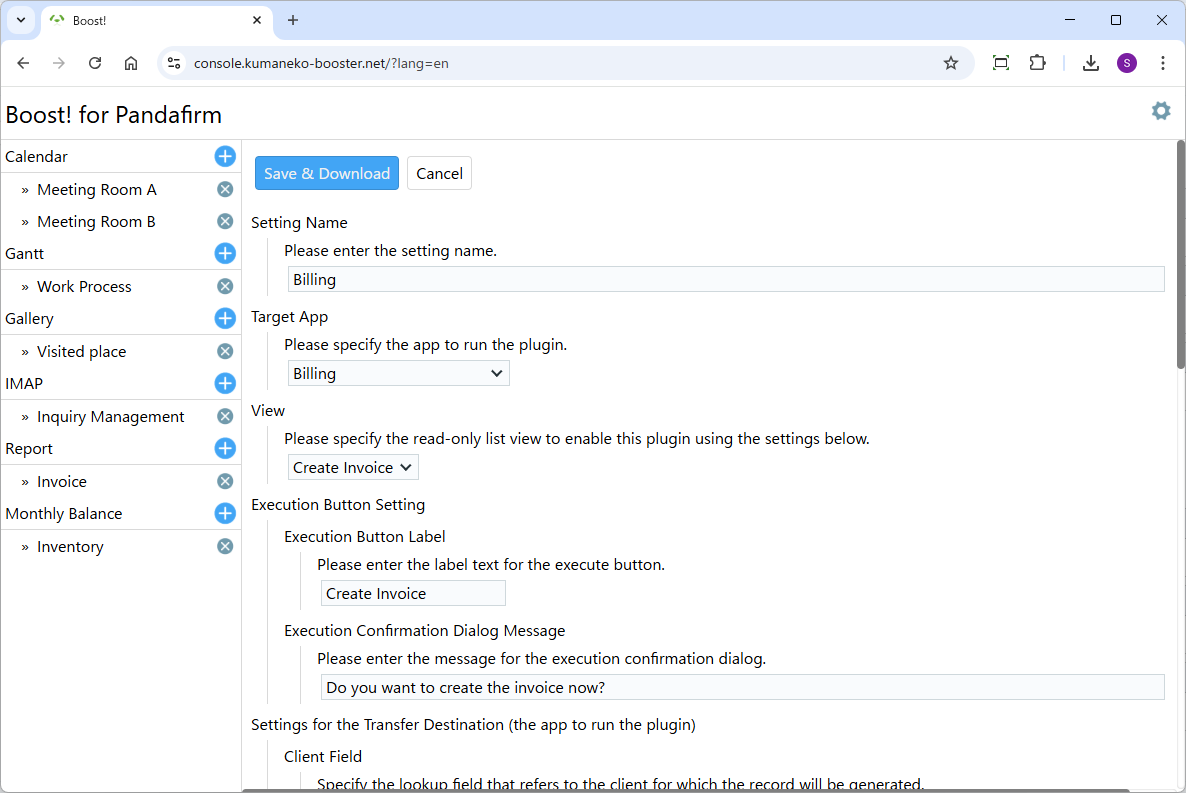1186x793 pixels.
Task: Add a new Gallery setting via plus icon
Action: tap(225, 318)
